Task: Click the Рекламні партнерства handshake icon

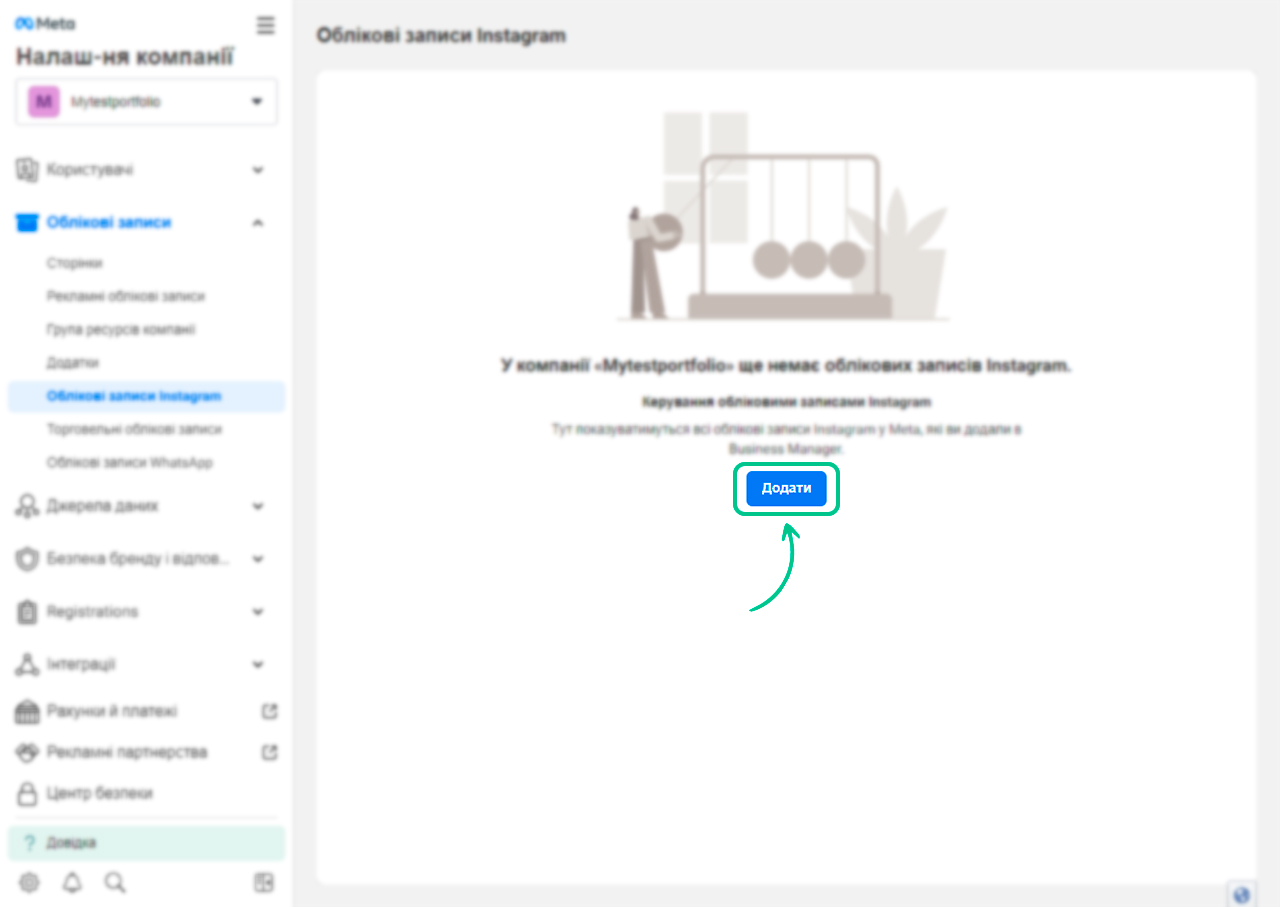Action: point(27,752)
